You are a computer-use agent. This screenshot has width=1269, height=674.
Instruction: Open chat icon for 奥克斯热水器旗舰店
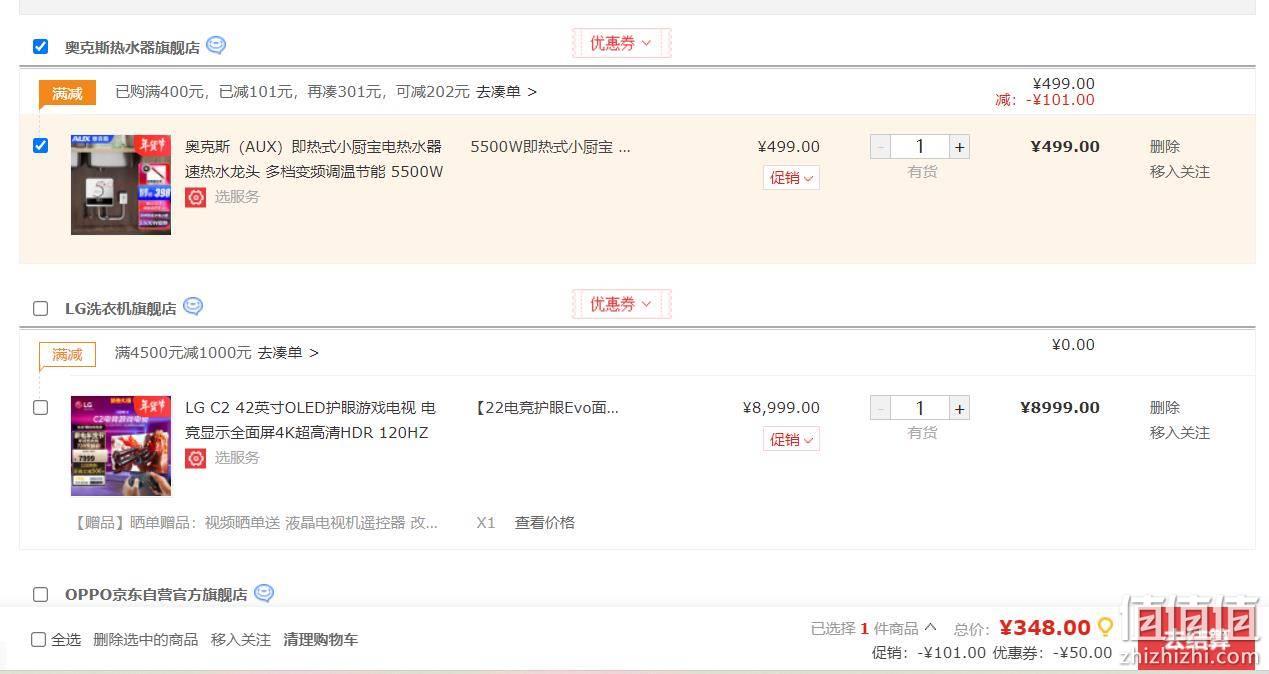(x=216, y=46)
